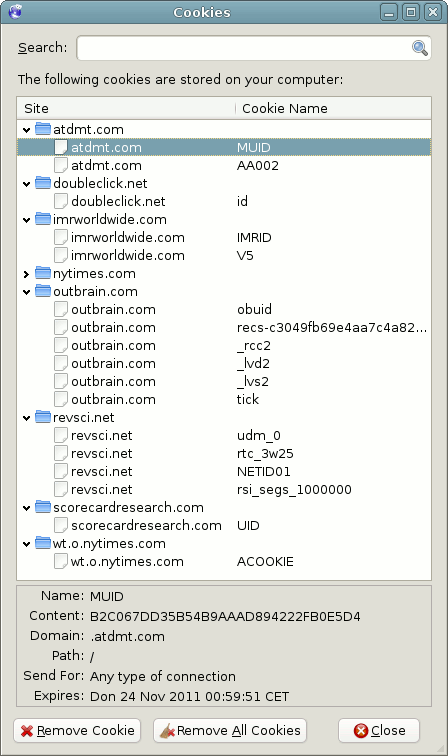
Task: Click the nytimes.com folder icon
Action: pyautogui.click(x=43, y=273)
